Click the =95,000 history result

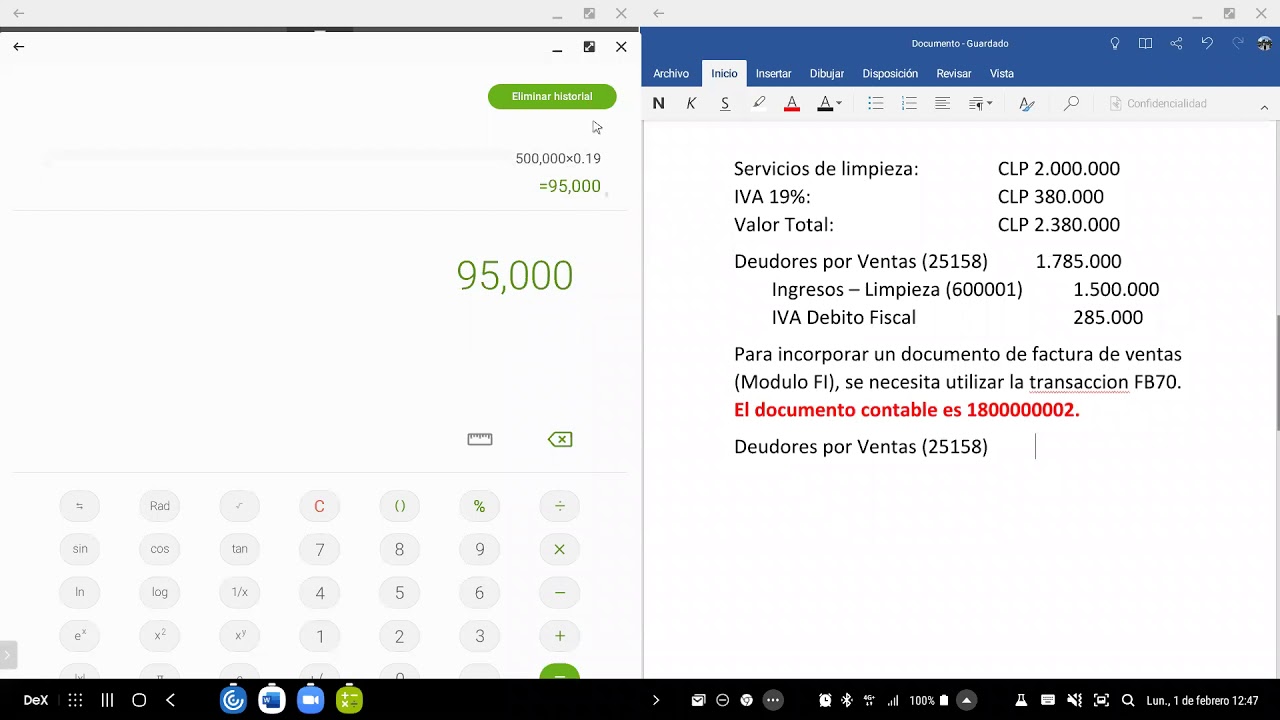tap(570, 186)
